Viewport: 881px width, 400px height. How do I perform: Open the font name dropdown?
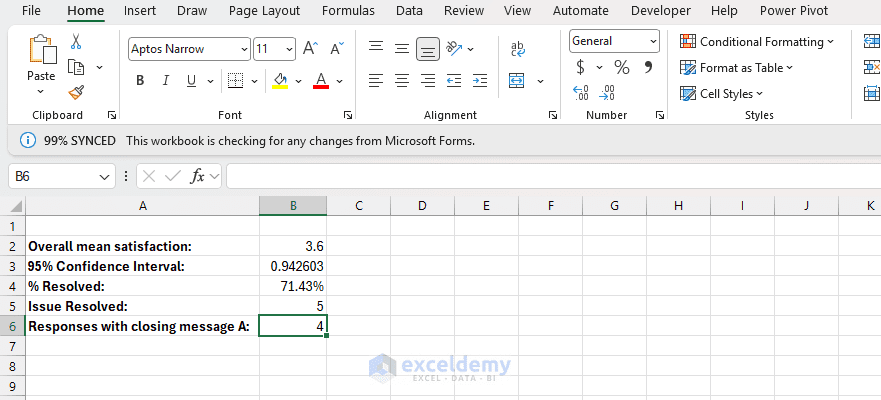coord(244,49)
